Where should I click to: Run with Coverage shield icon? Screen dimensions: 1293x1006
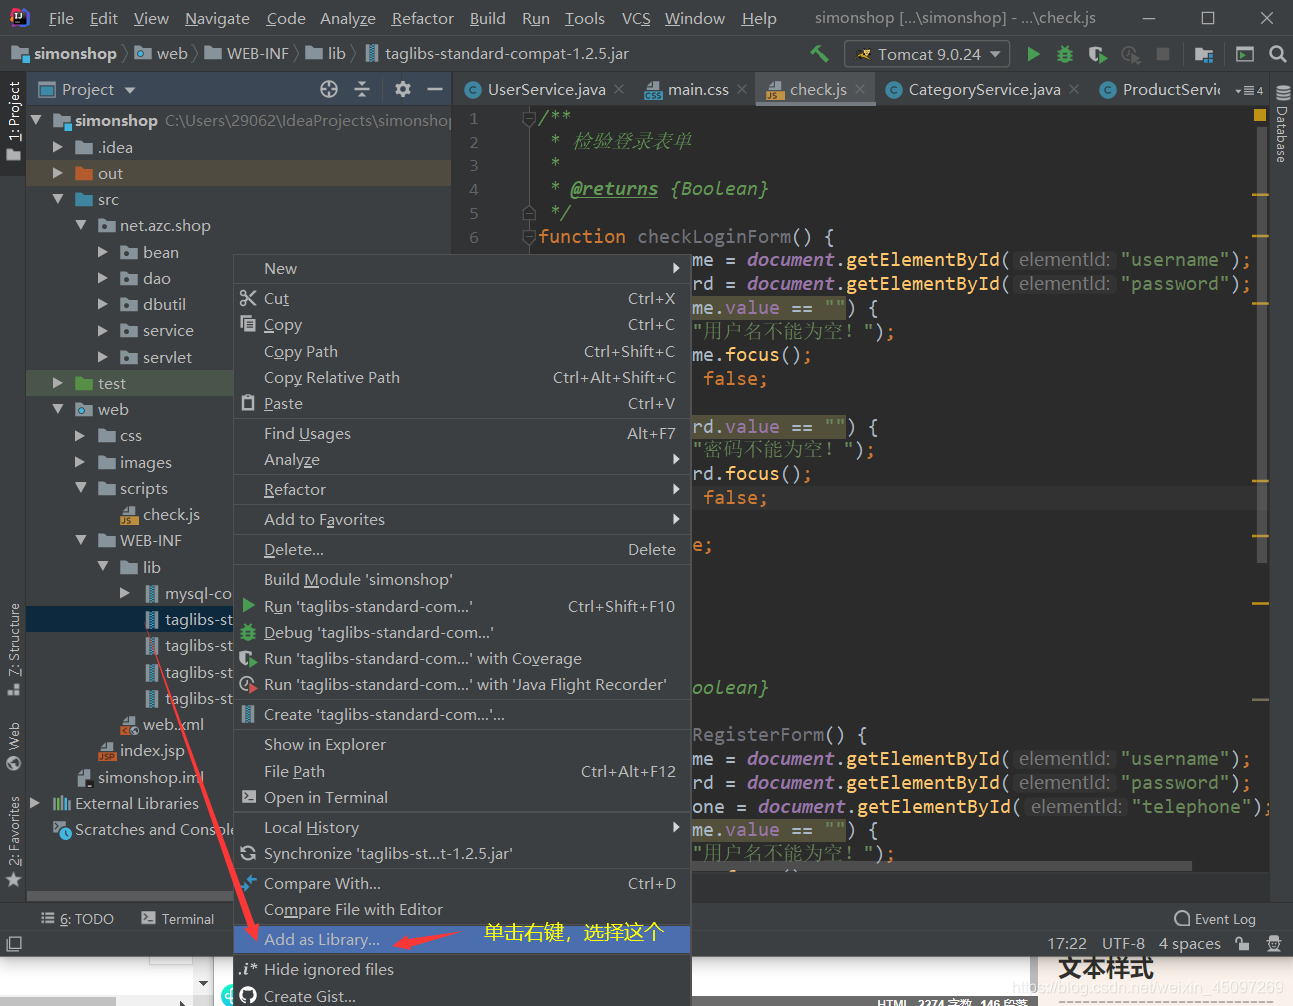coord(1098,54)
